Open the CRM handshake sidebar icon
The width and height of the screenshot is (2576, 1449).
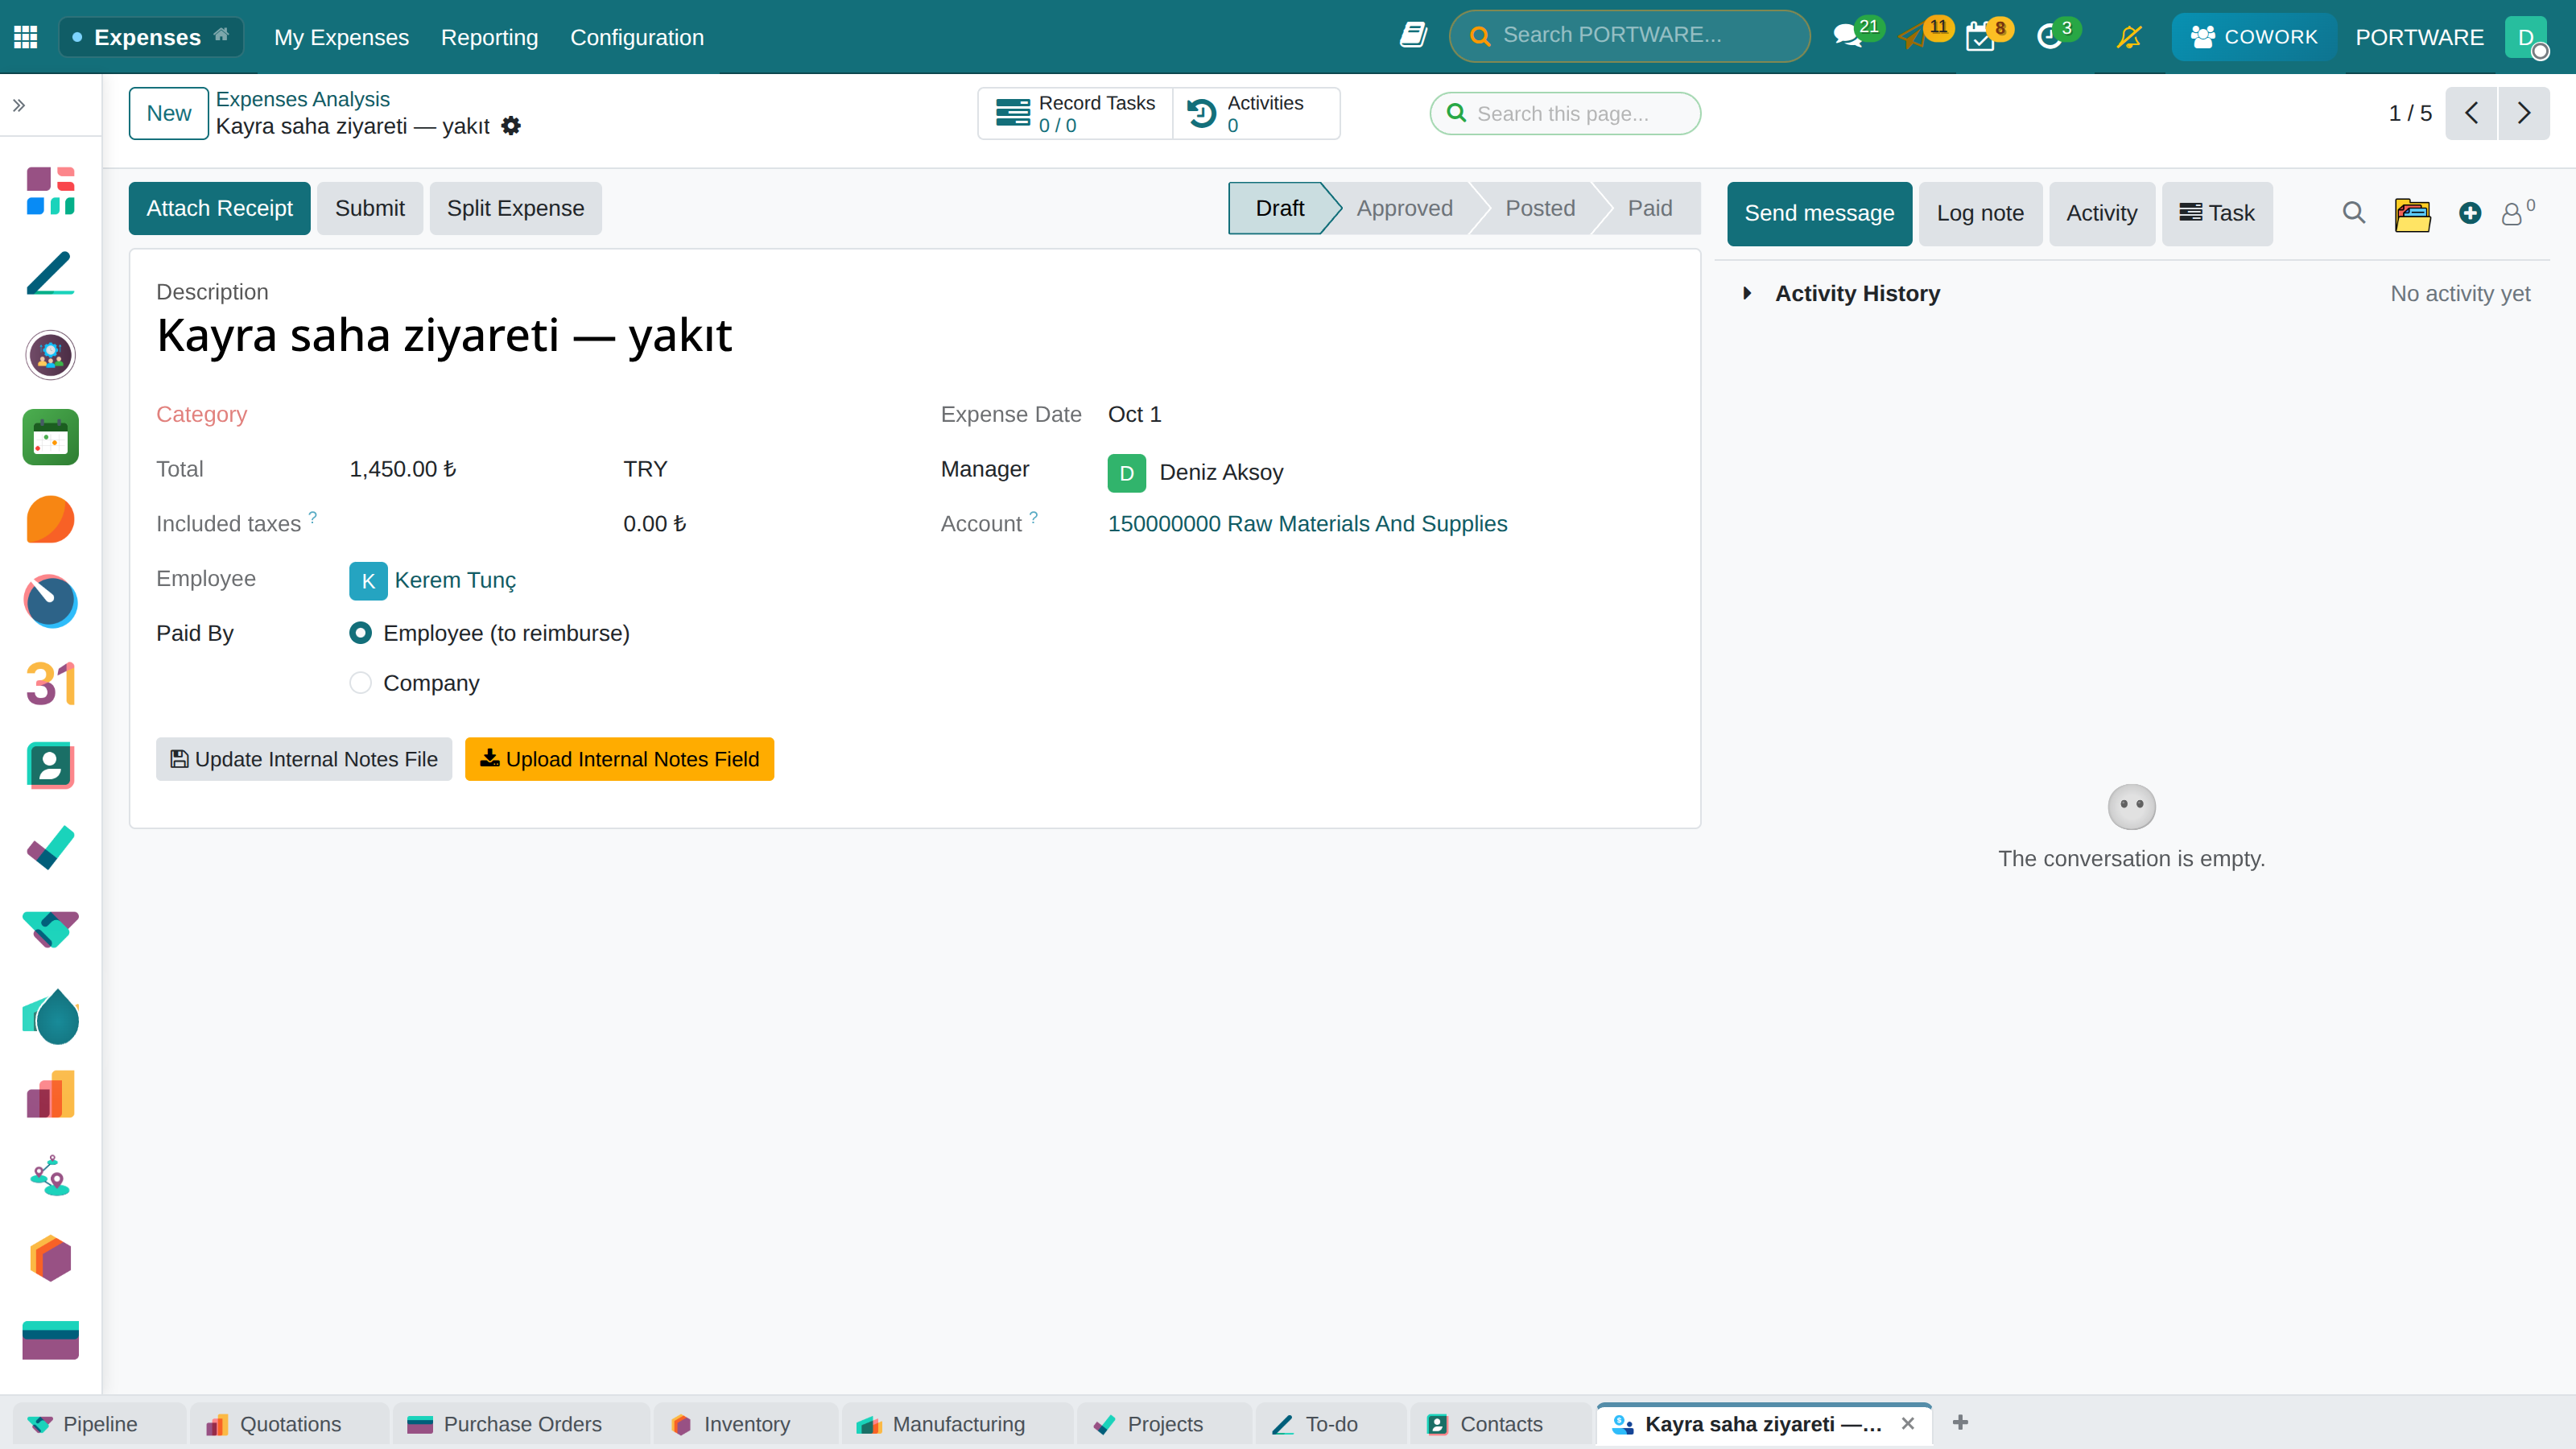[x=50, y=930]
